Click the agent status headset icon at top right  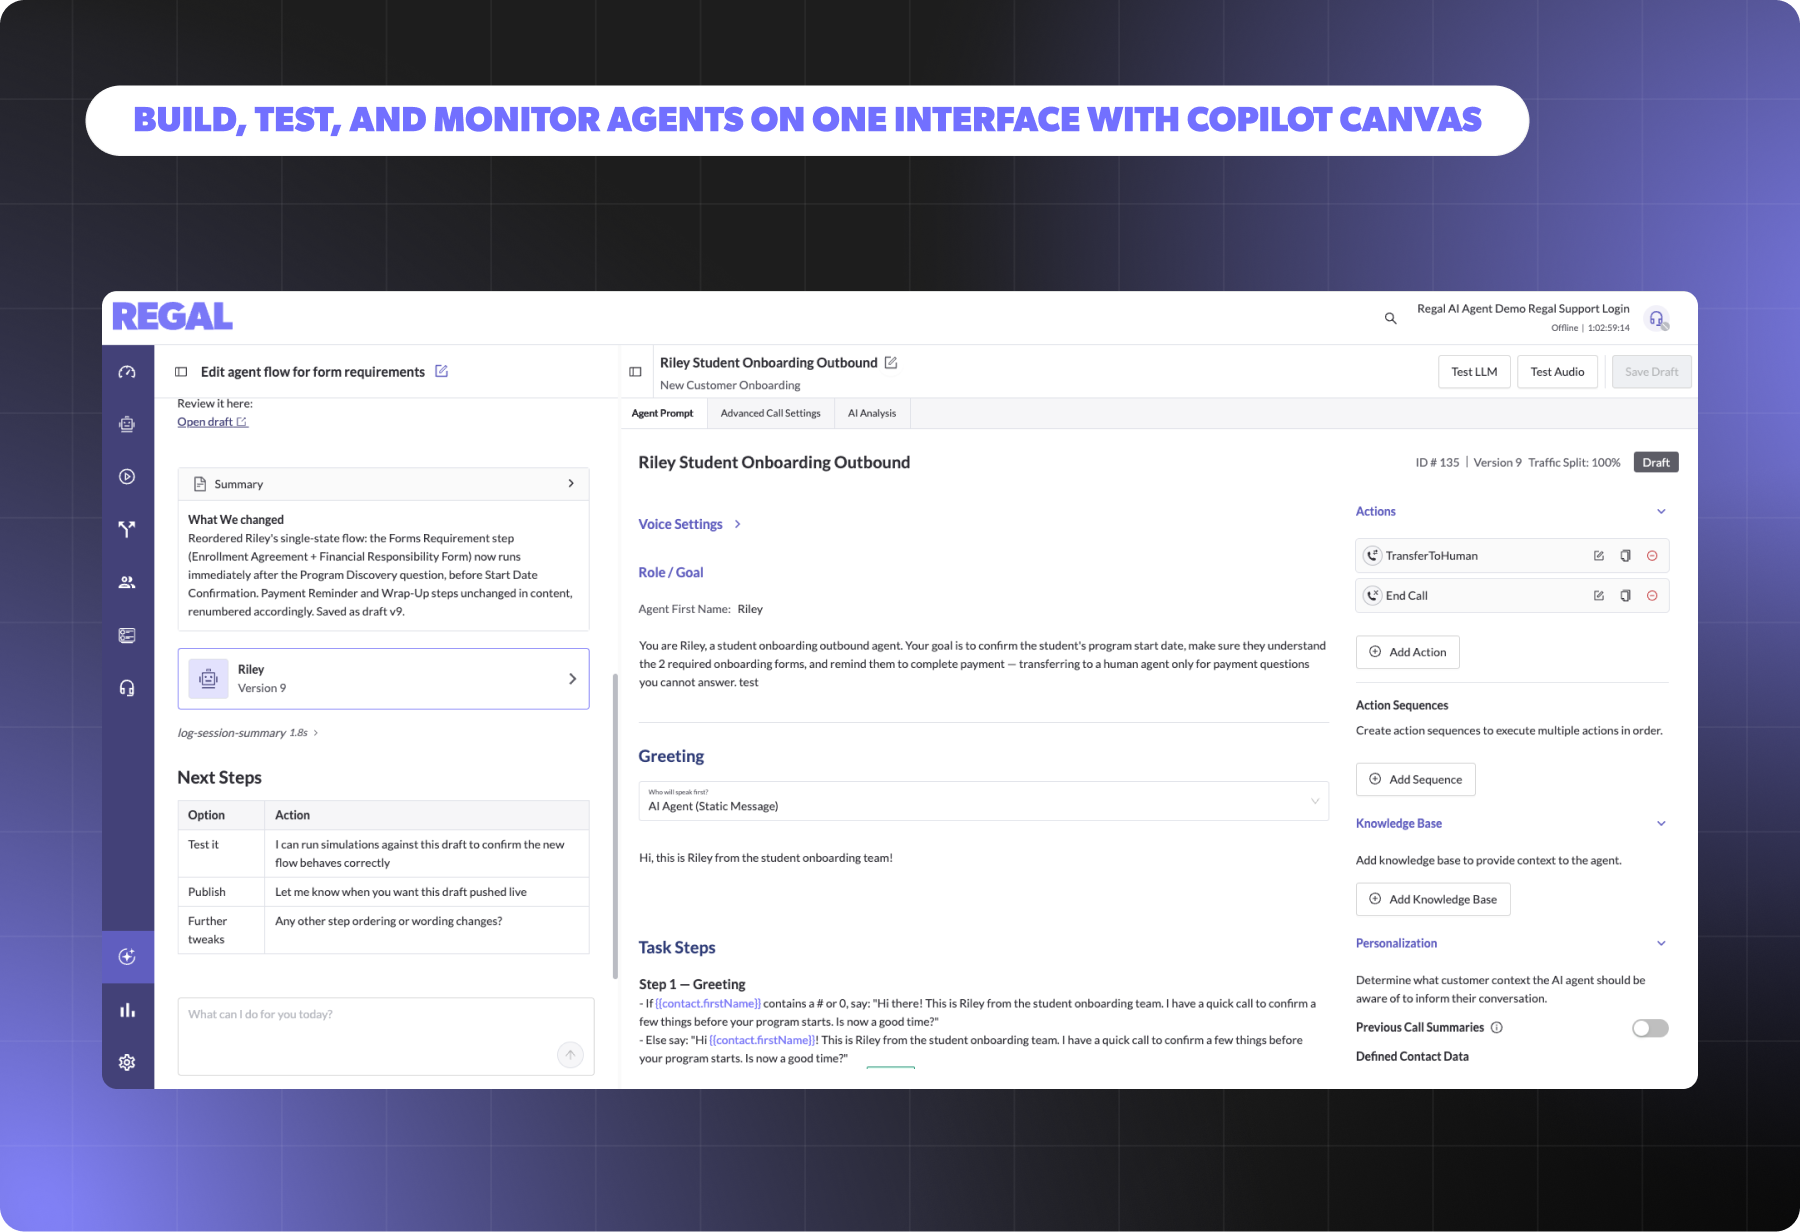1657,319
